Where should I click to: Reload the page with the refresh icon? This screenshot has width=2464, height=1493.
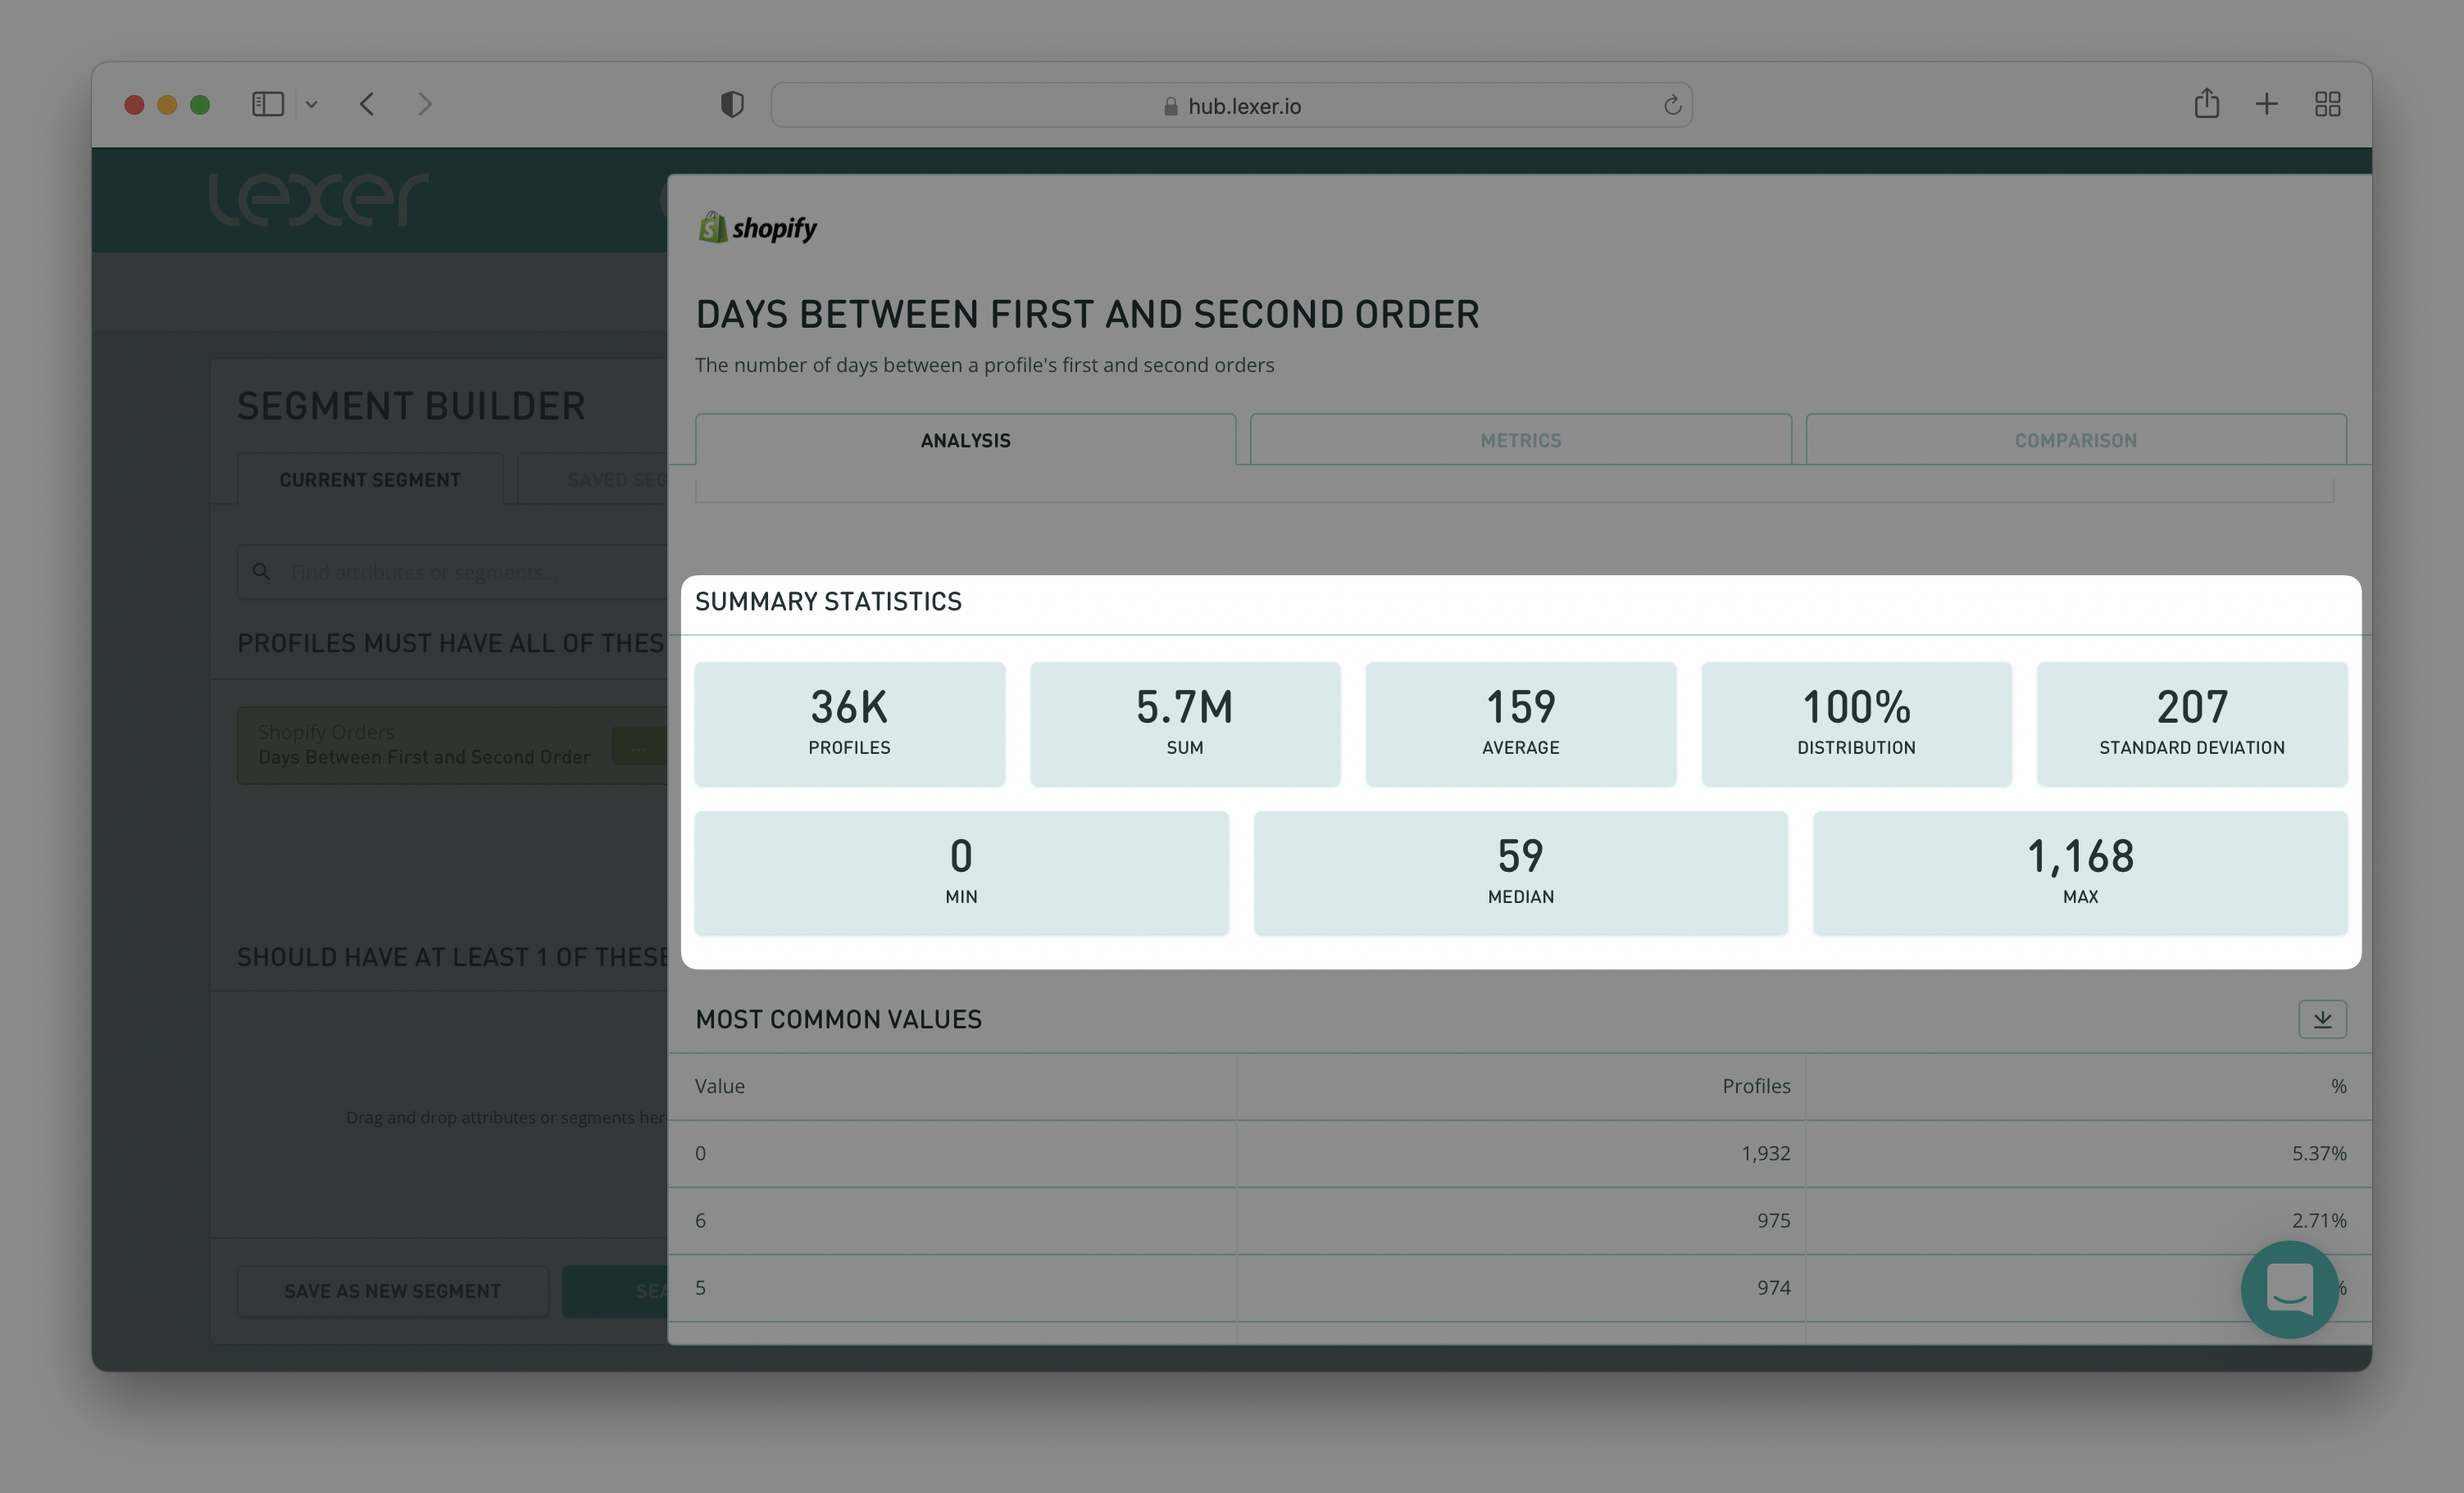1672,105
